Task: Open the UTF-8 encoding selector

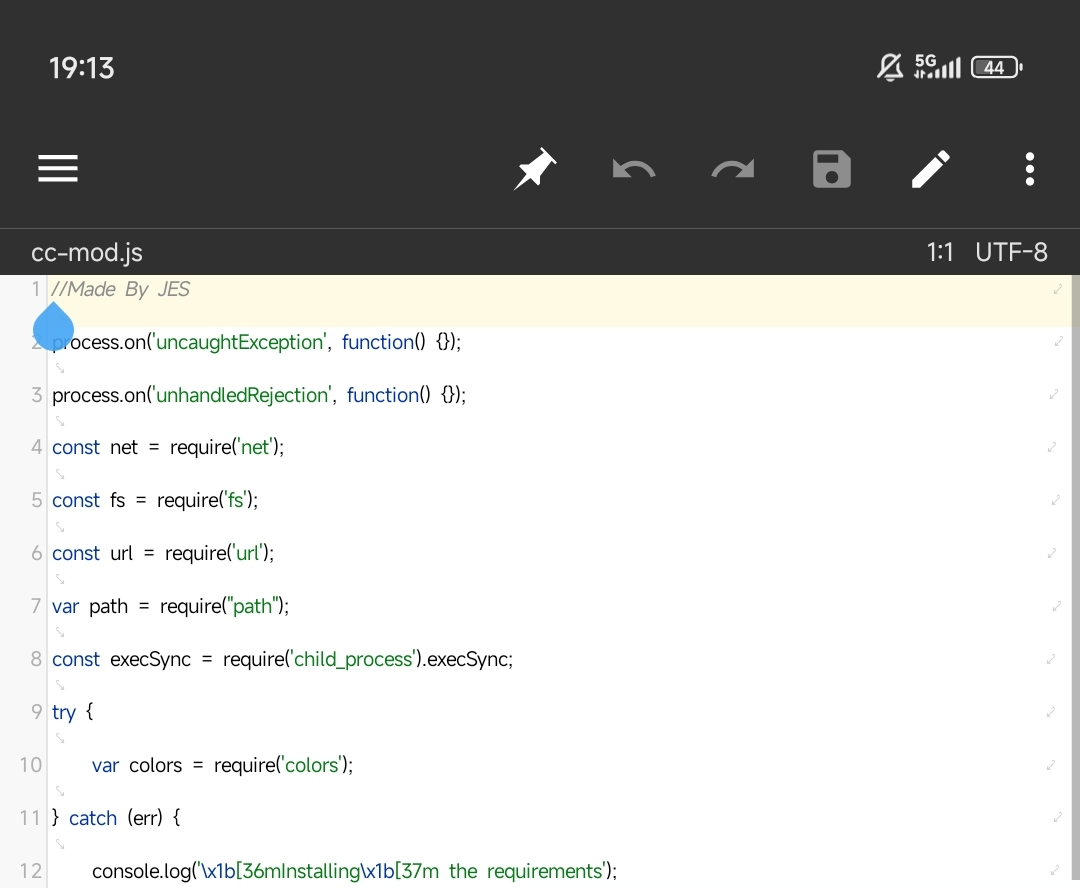Action: pyautogui.click(x=1011, y=252)
